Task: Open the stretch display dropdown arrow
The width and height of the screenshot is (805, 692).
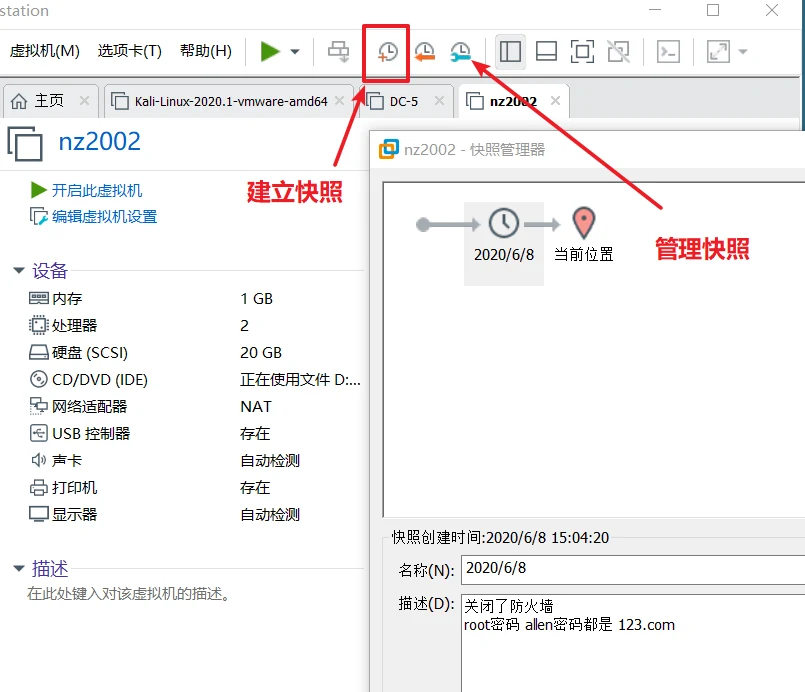Action: (x=742, y=51)
